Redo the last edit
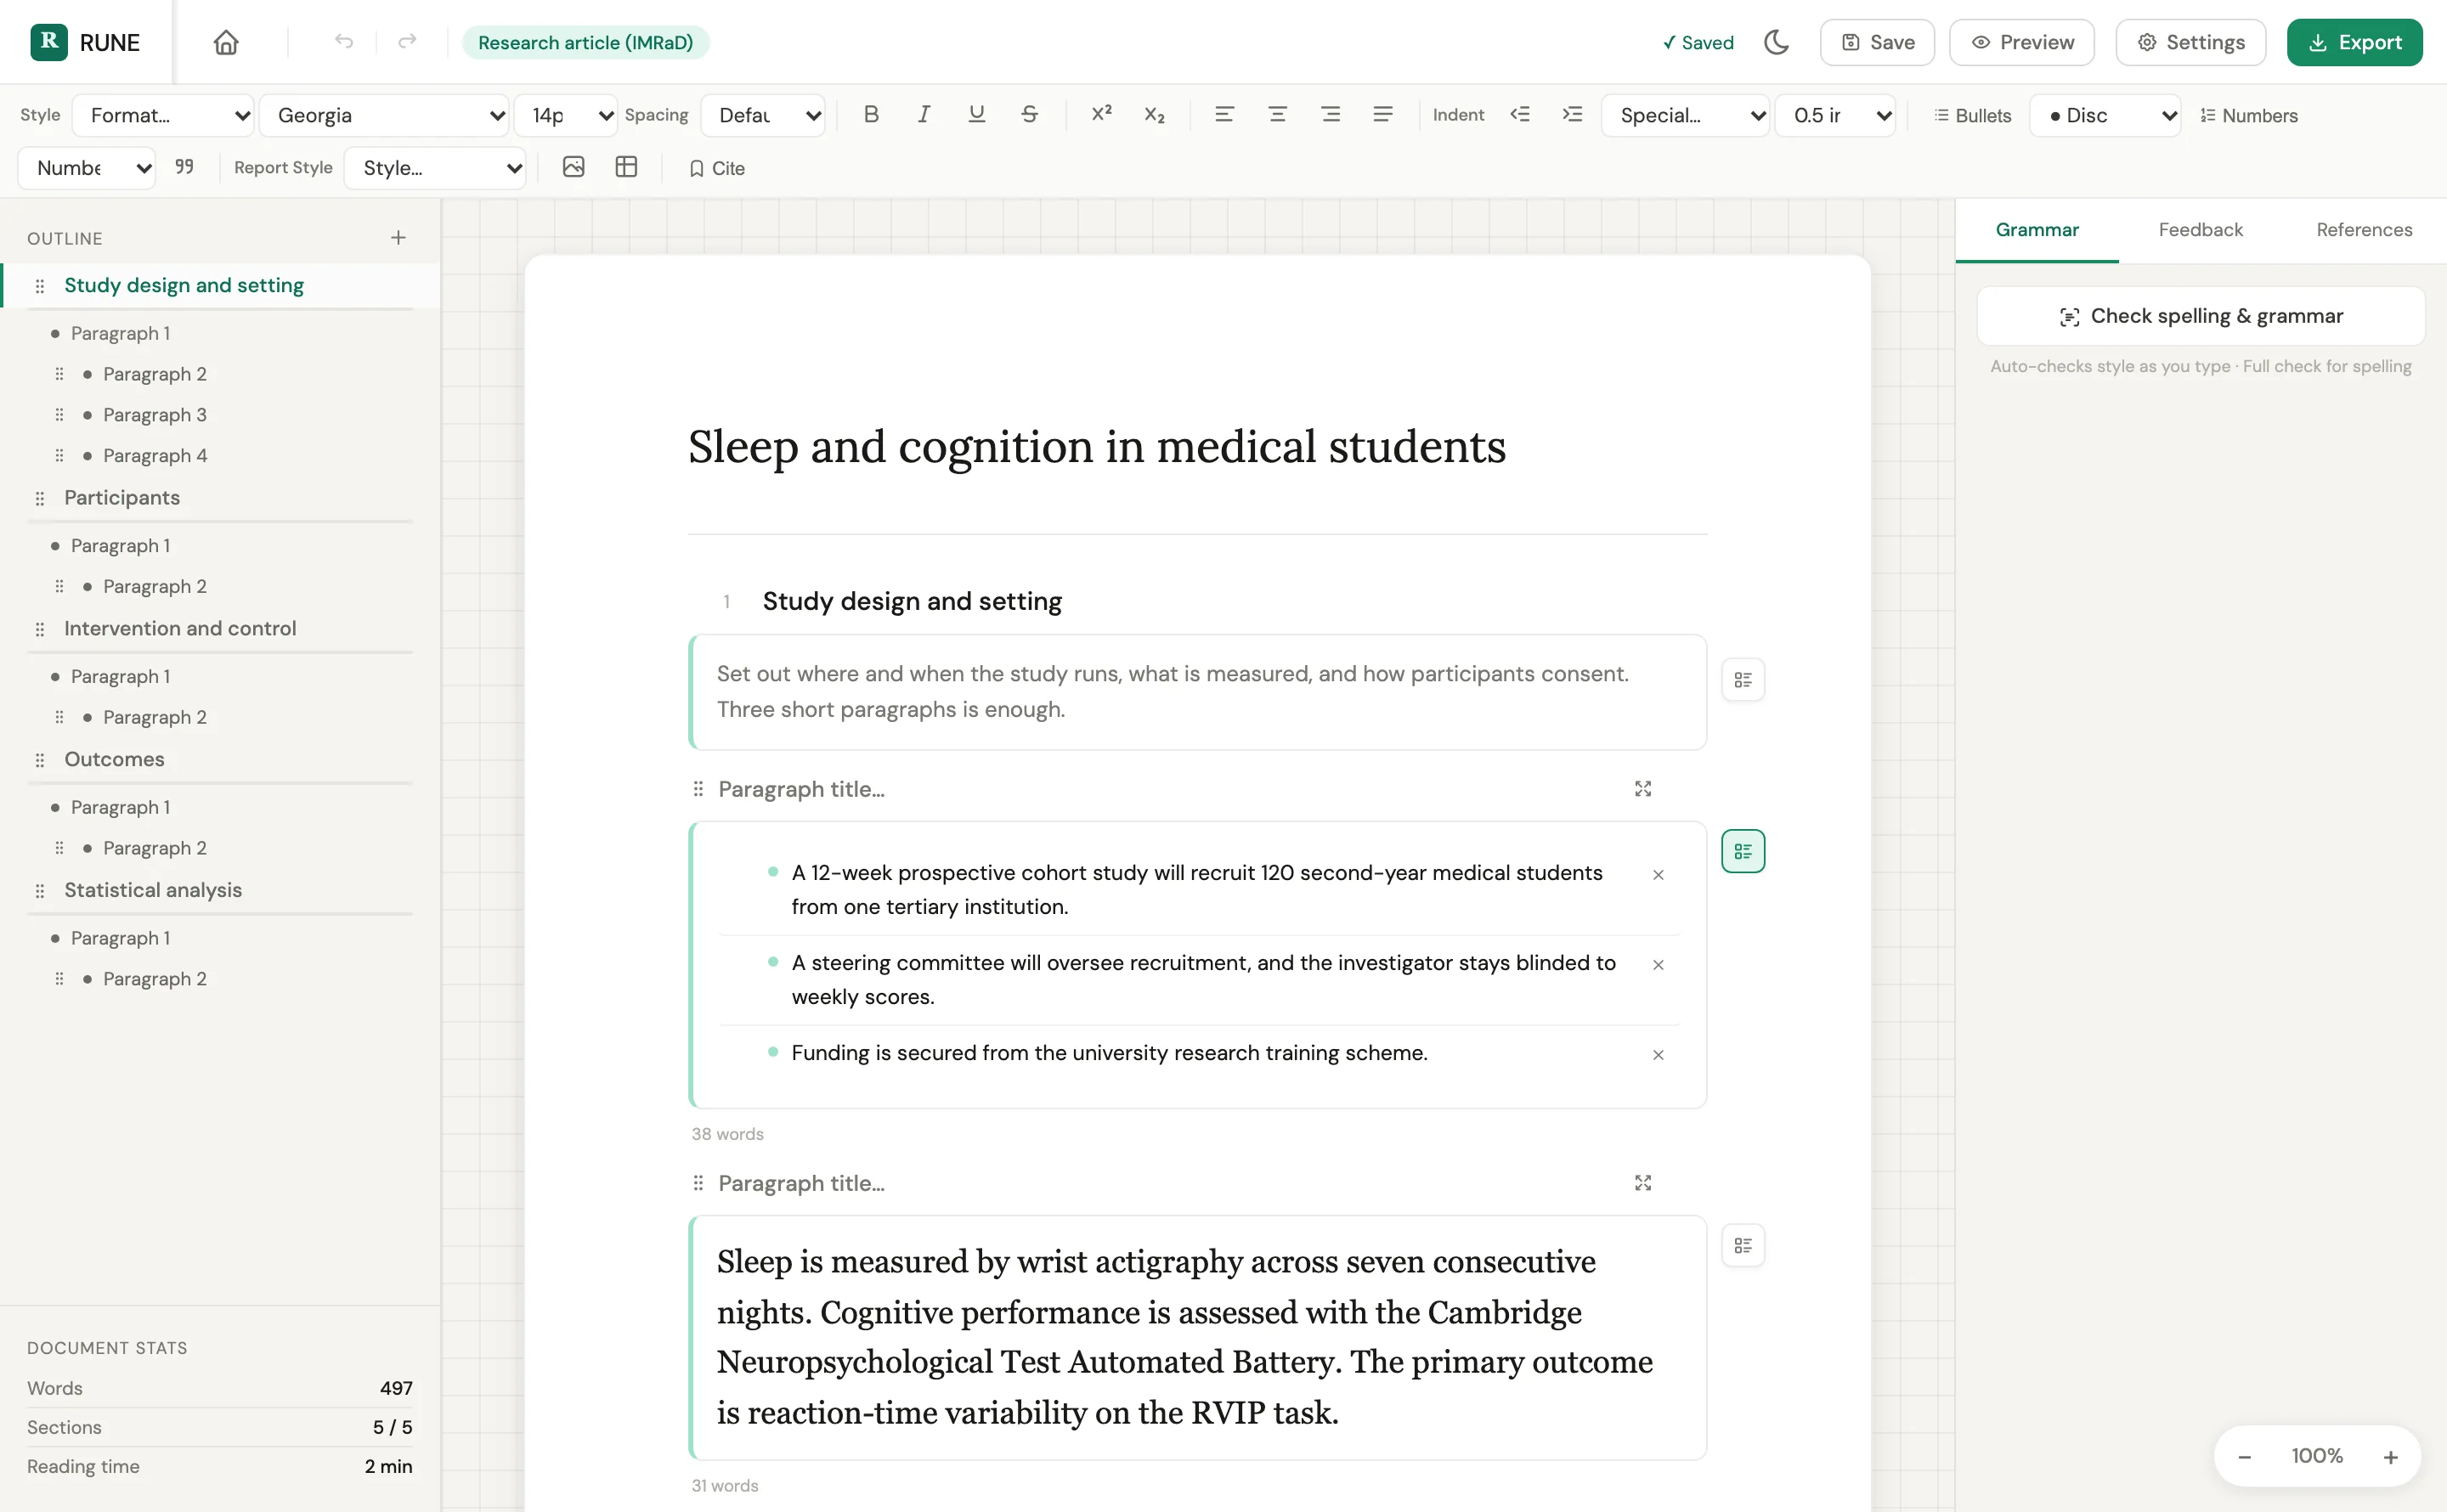 (407, 42)
